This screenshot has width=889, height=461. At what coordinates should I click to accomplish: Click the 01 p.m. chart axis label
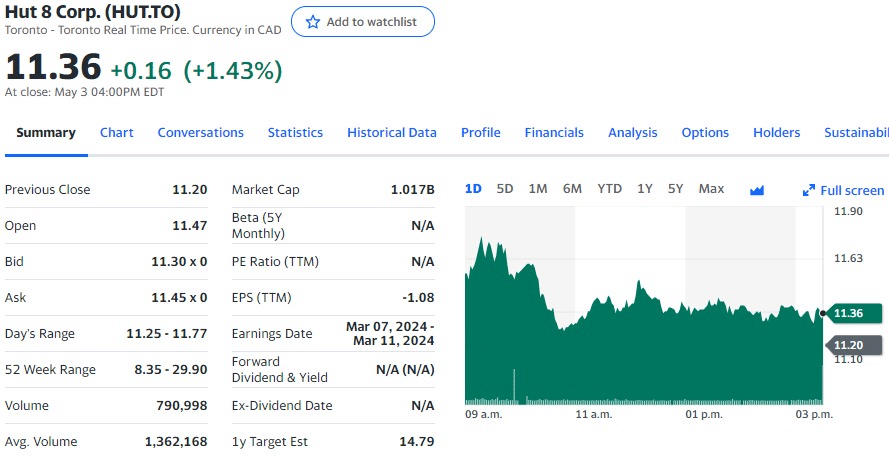(x=704, y=415)
